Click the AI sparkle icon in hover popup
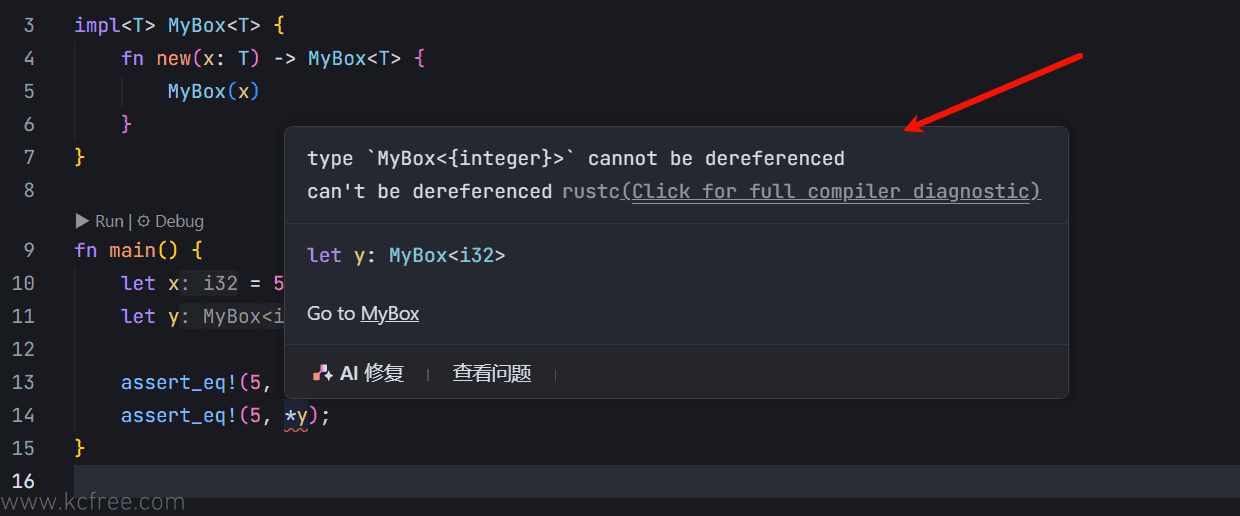Image resolution: width=1240 pixels, height=516 pixels. coord(322,373)
